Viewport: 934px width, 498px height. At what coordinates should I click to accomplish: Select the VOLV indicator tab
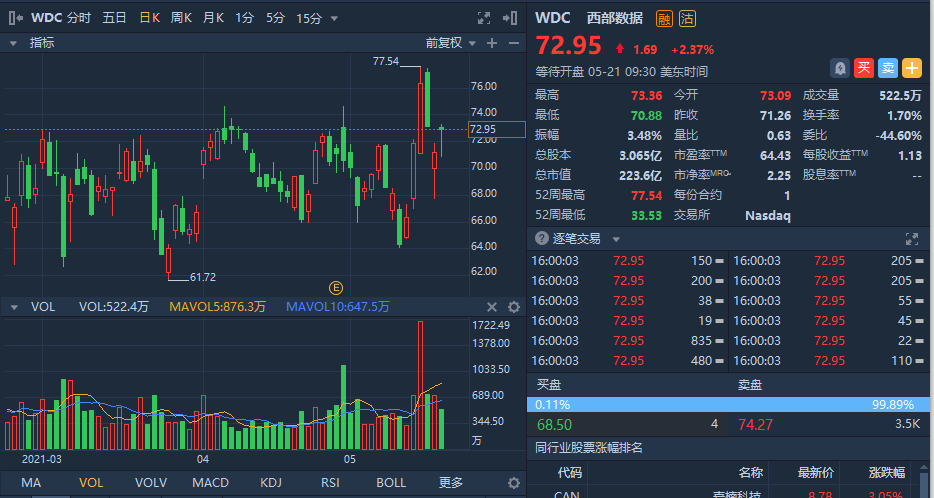click(151, 483)
